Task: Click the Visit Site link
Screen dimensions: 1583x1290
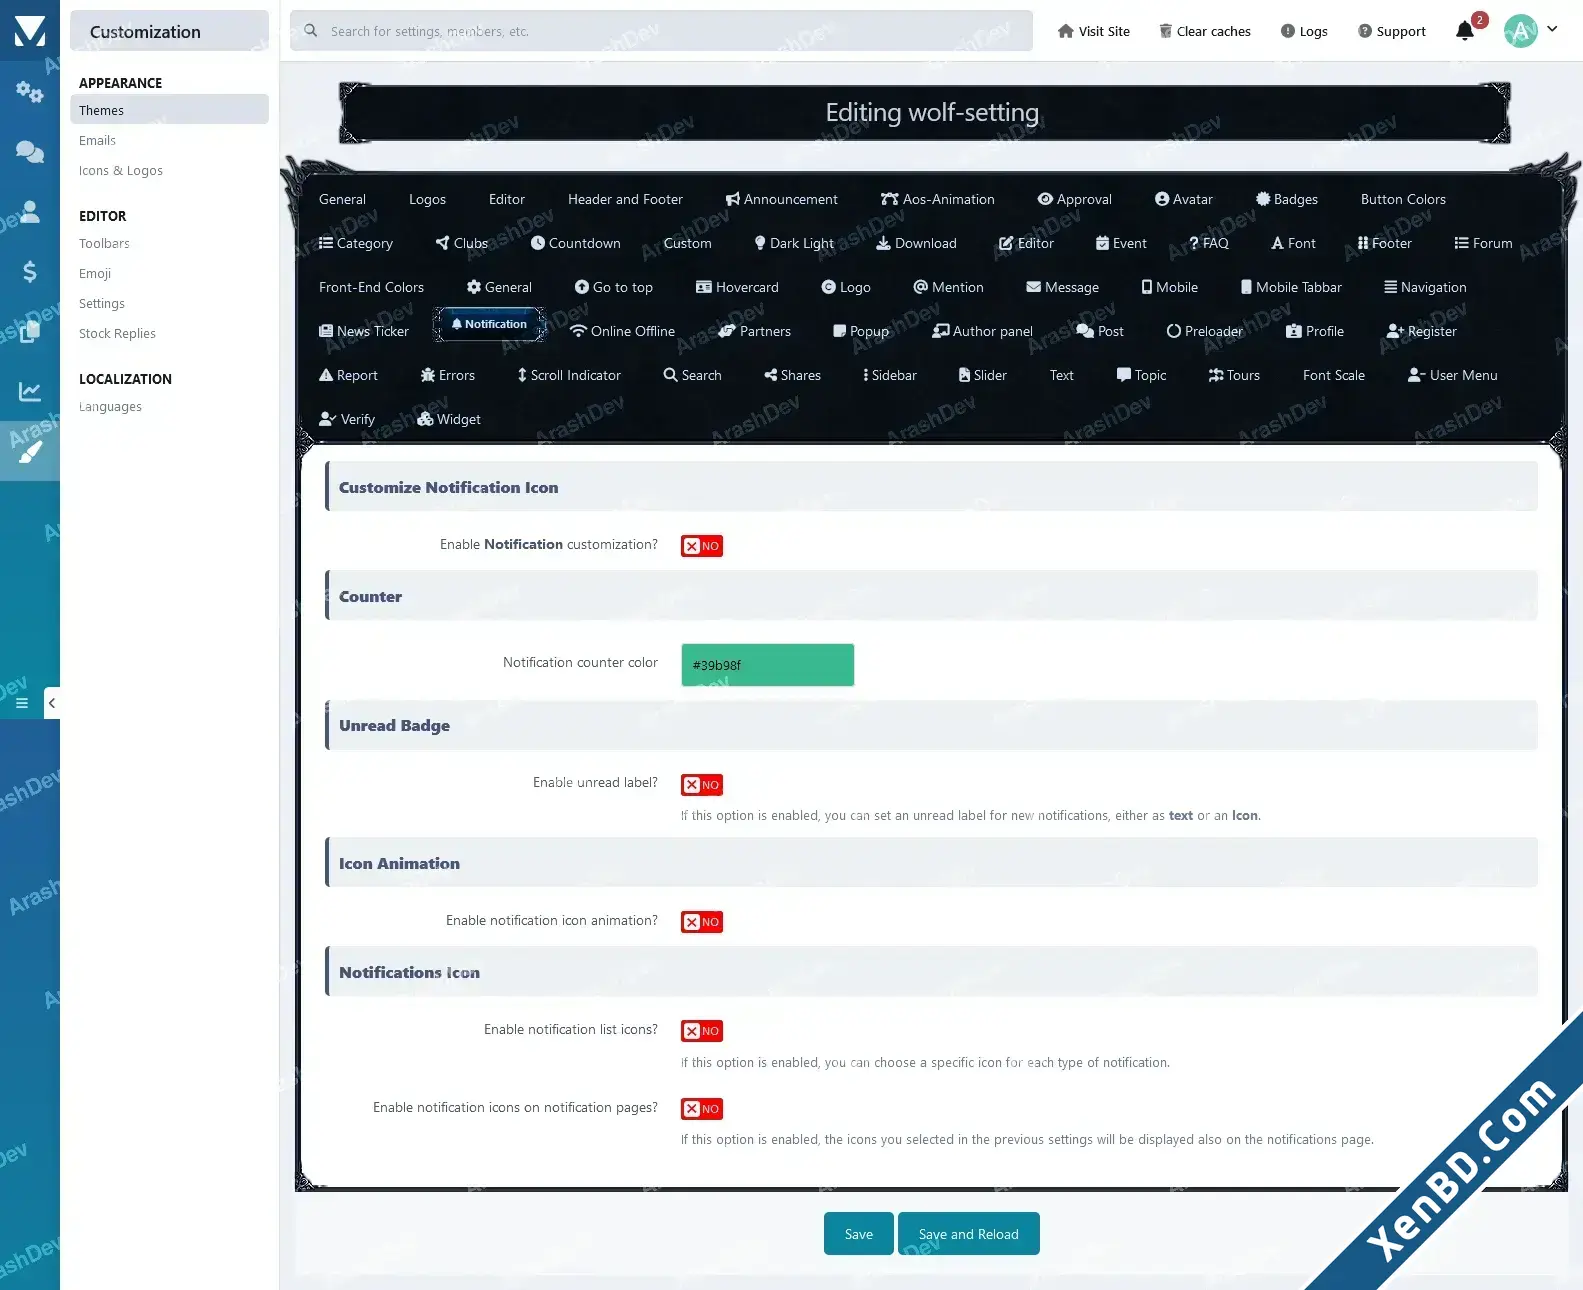Action: (x=1094, y=31)
